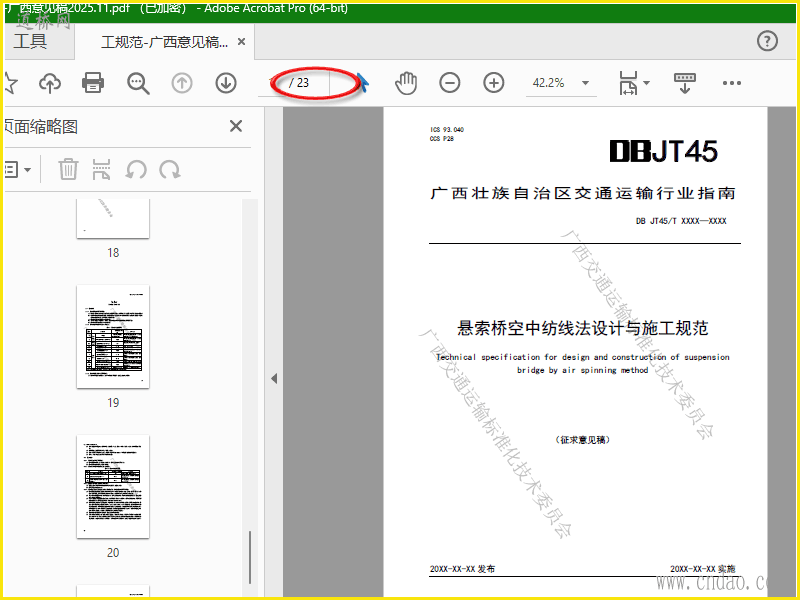Click the DBJT45 heading text
Image resolution: width=800 pixels, height=600 pixels.
point(664,152)
